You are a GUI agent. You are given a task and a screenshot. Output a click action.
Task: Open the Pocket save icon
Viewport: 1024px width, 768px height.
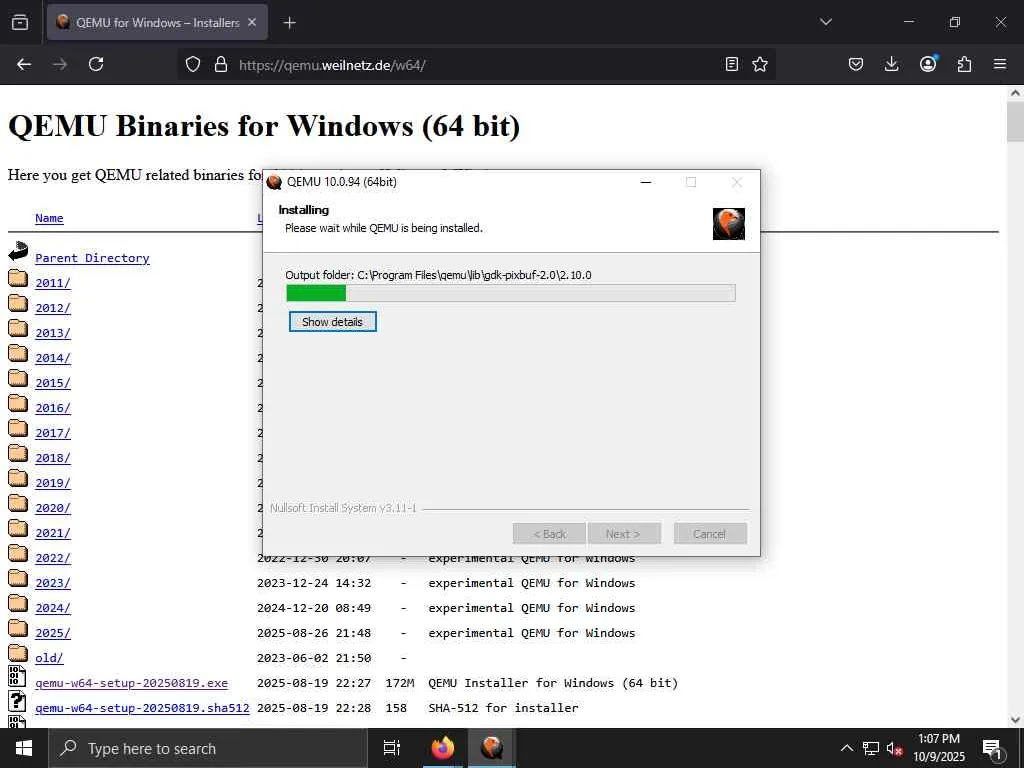[x=856, y=64]
